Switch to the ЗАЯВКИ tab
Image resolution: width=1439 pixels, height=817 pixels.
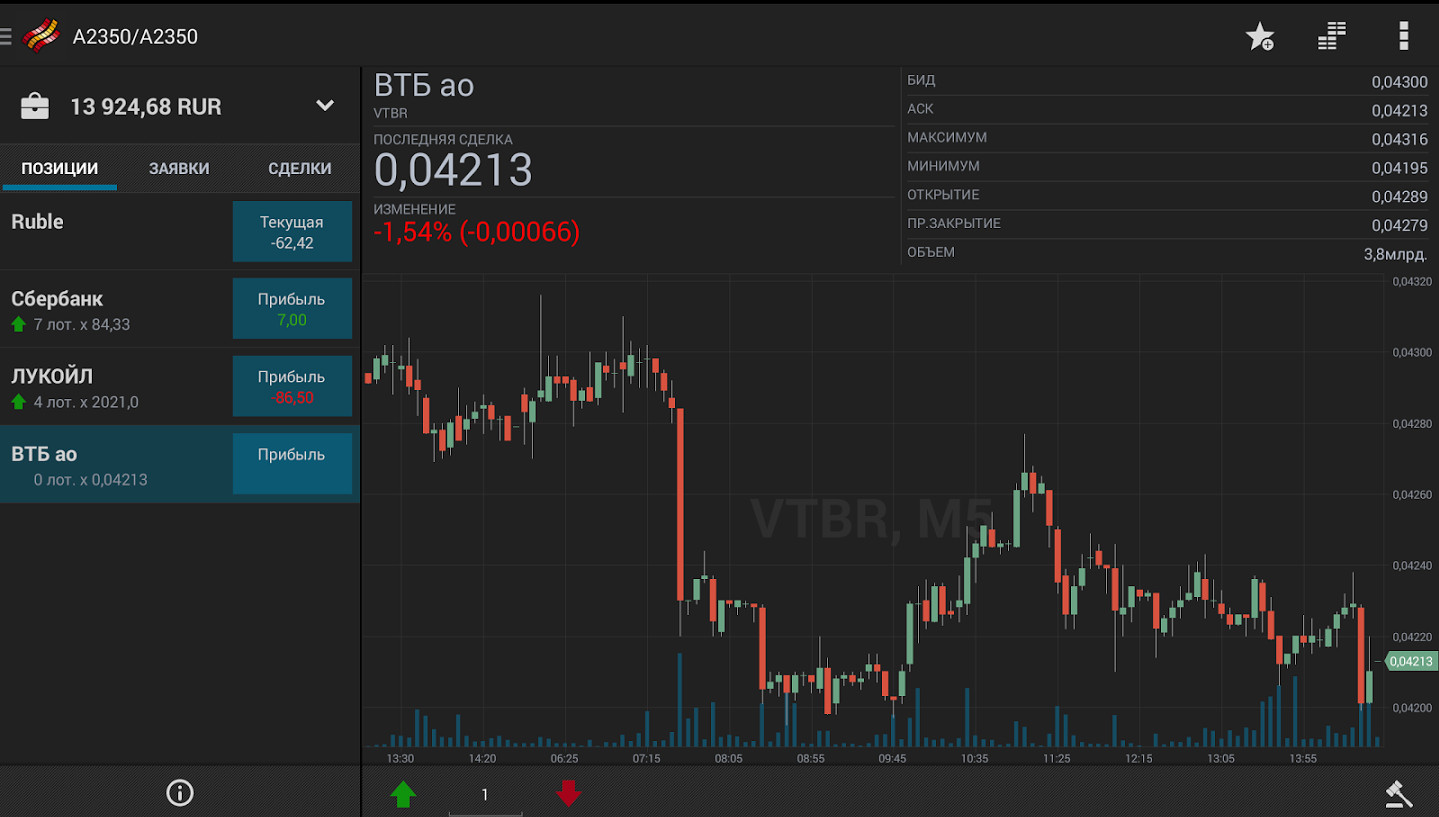[x=179, y=168]
